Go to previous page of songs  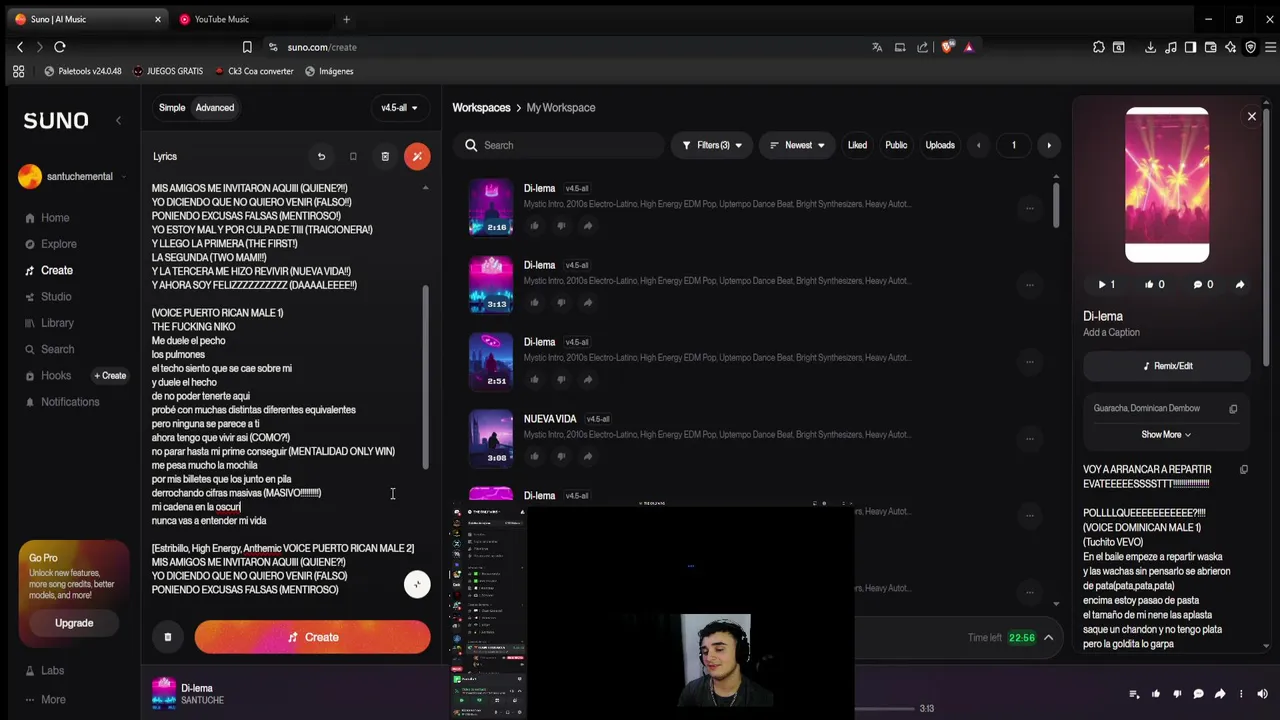(979, 145)
